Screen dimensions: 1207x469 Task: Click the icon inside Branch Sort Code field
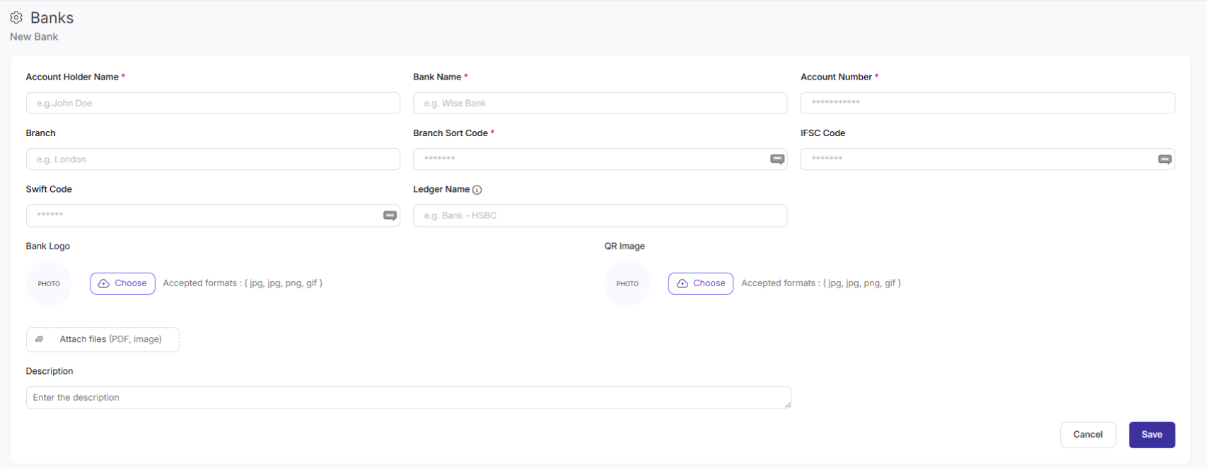coord(776,159)
